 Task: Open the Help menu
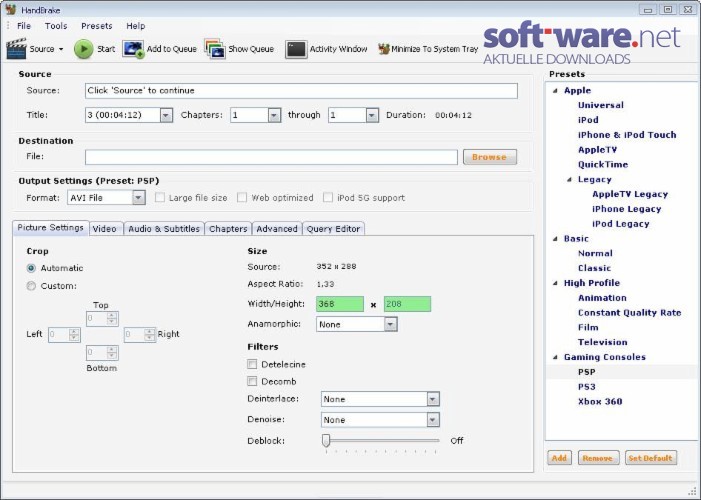[x=135, y=26]
